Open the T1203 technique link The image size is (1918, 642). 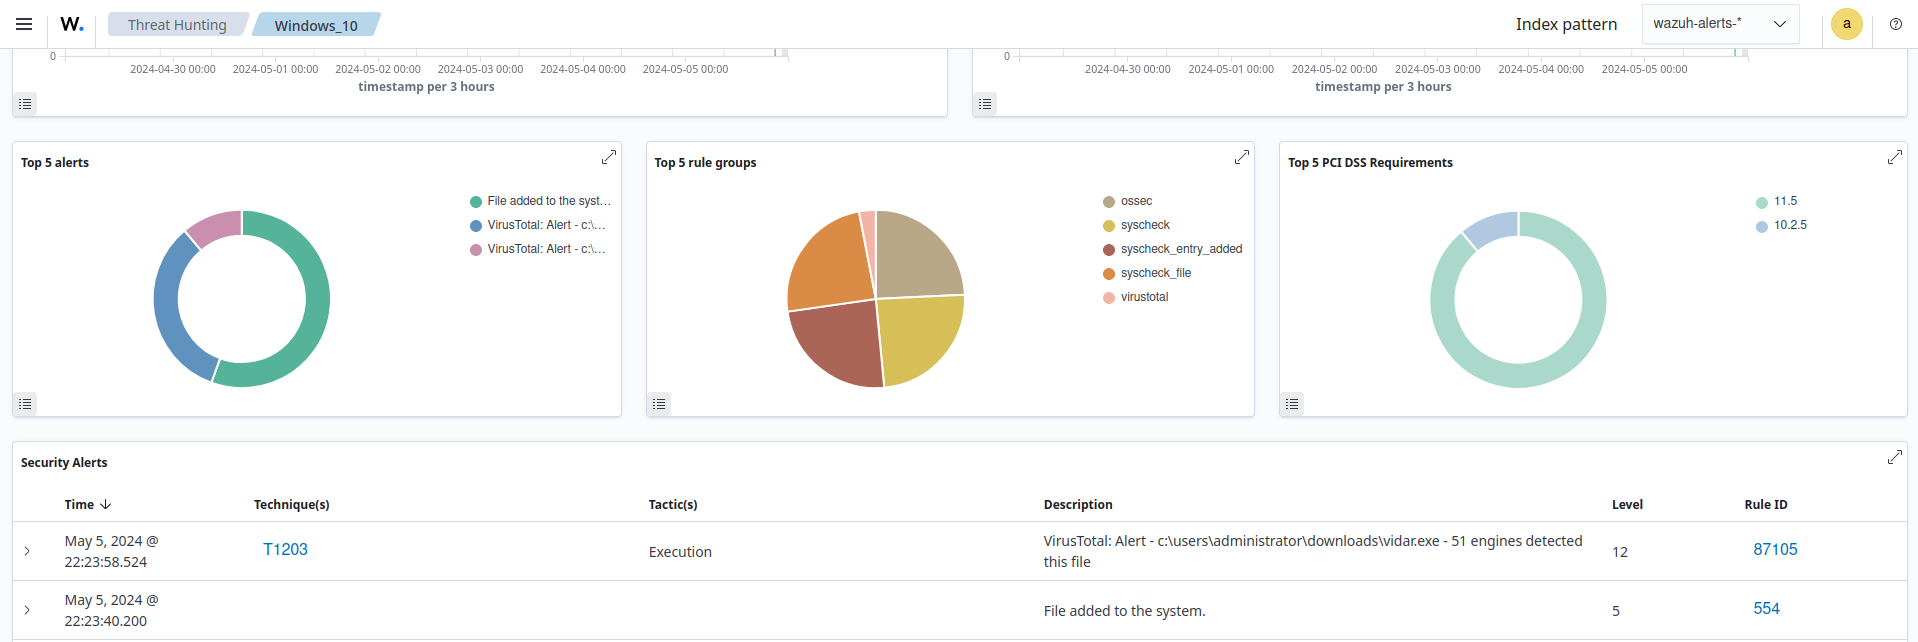[285, 549]
